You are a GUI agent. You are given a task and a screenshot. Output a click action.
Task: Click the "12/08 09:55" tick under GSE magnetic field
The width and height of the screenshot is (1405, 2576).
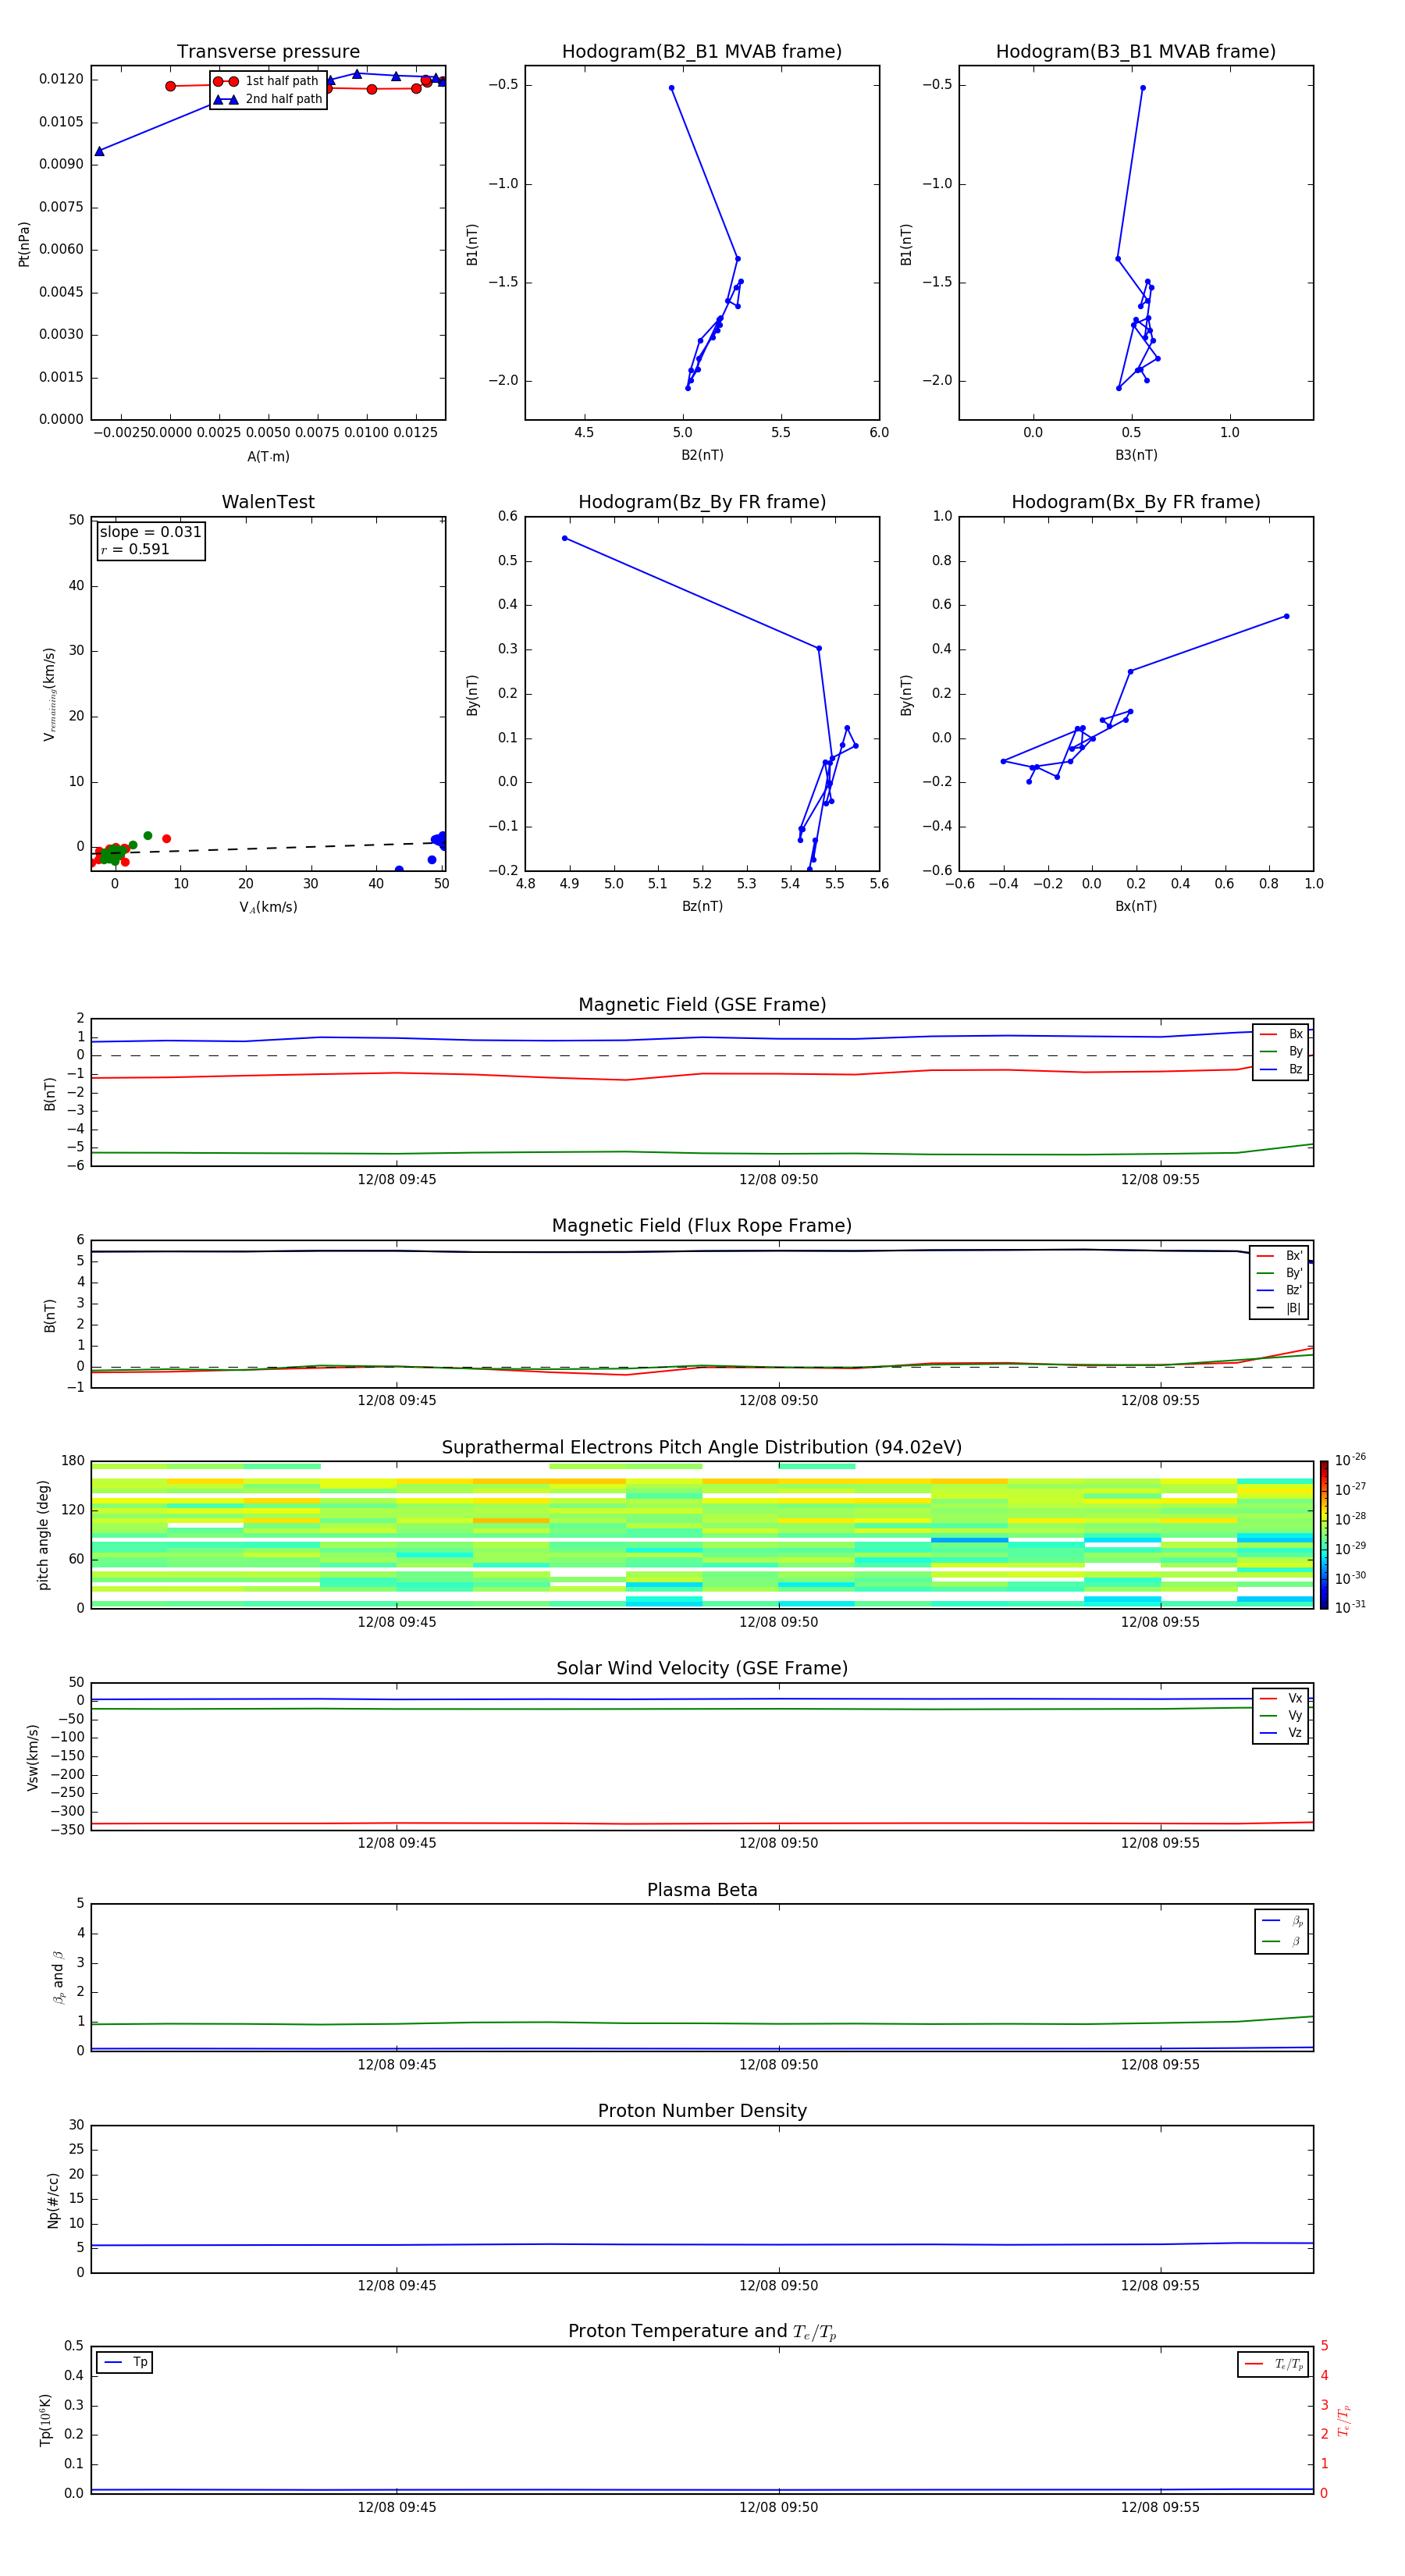(x=1160, y=1179)
